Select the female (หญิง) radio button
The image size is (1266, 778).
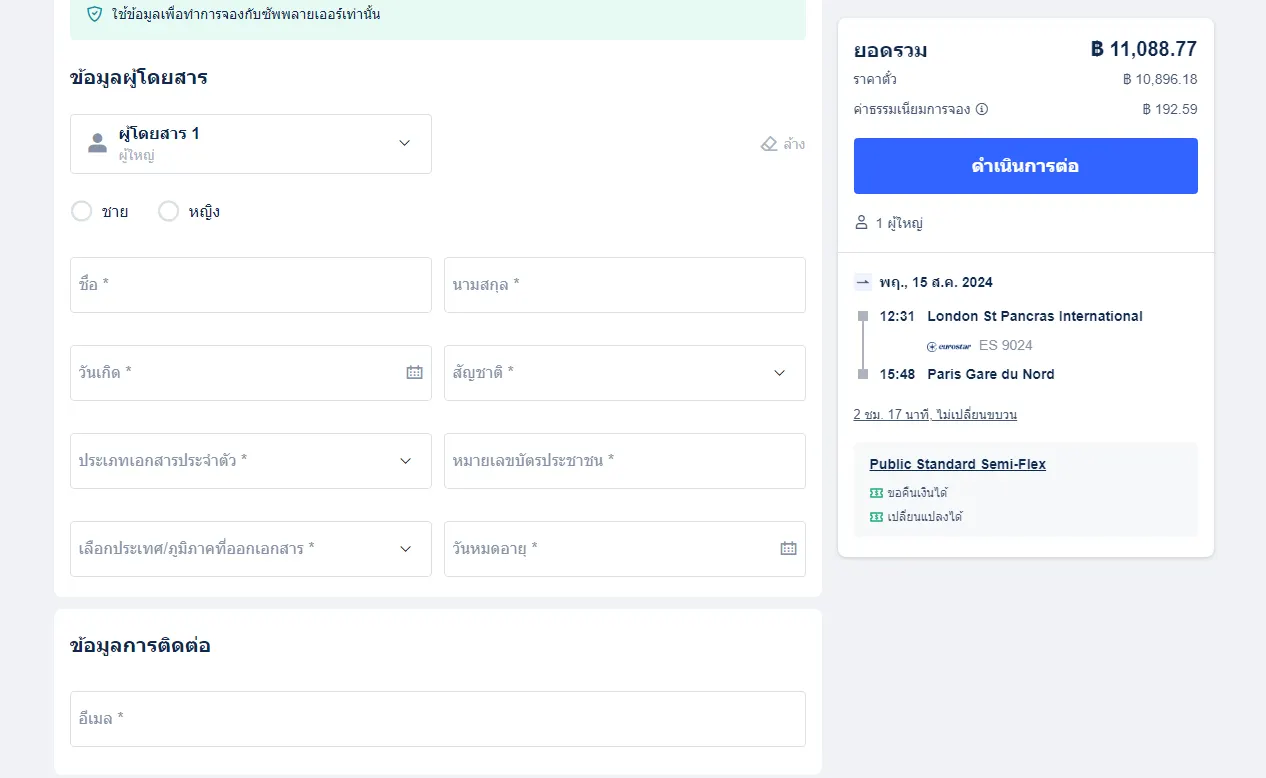pyautogui.click(x=169, y=211)
